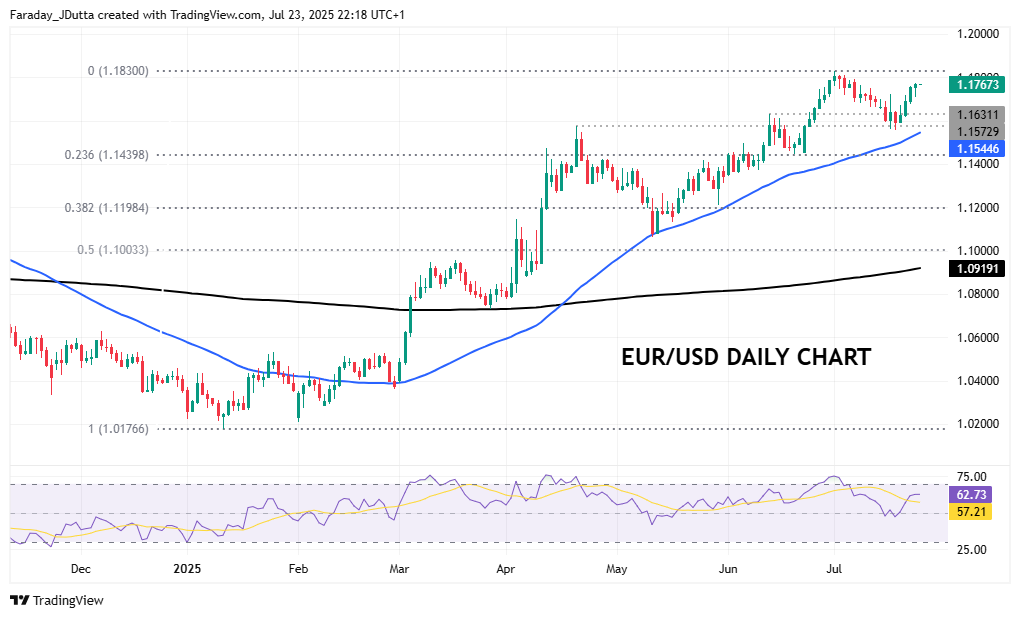The image size is (1020, 618).
Task: Click the TradingView logo icon
Action: pyautogui.click(x=19, y=600)
